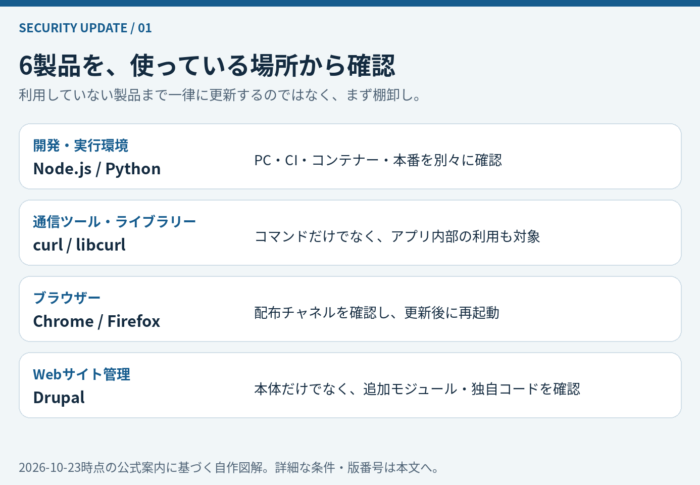This screenshot has width=700, height=485.
Task: Select the headline '6製品を、使っている場所から確認'
Action: pyautogui.click(x=207, y=66)
